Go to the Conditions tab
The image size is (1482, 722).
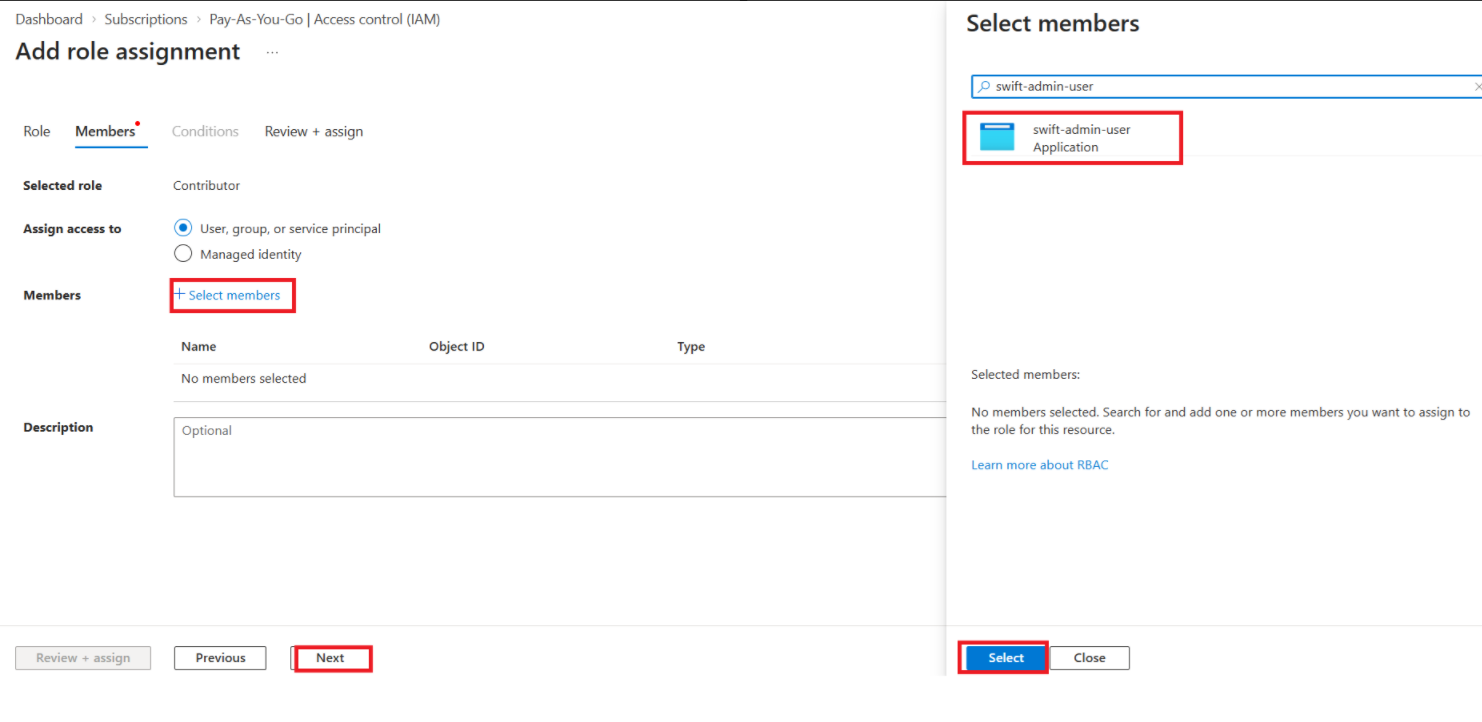pos(205,131)
